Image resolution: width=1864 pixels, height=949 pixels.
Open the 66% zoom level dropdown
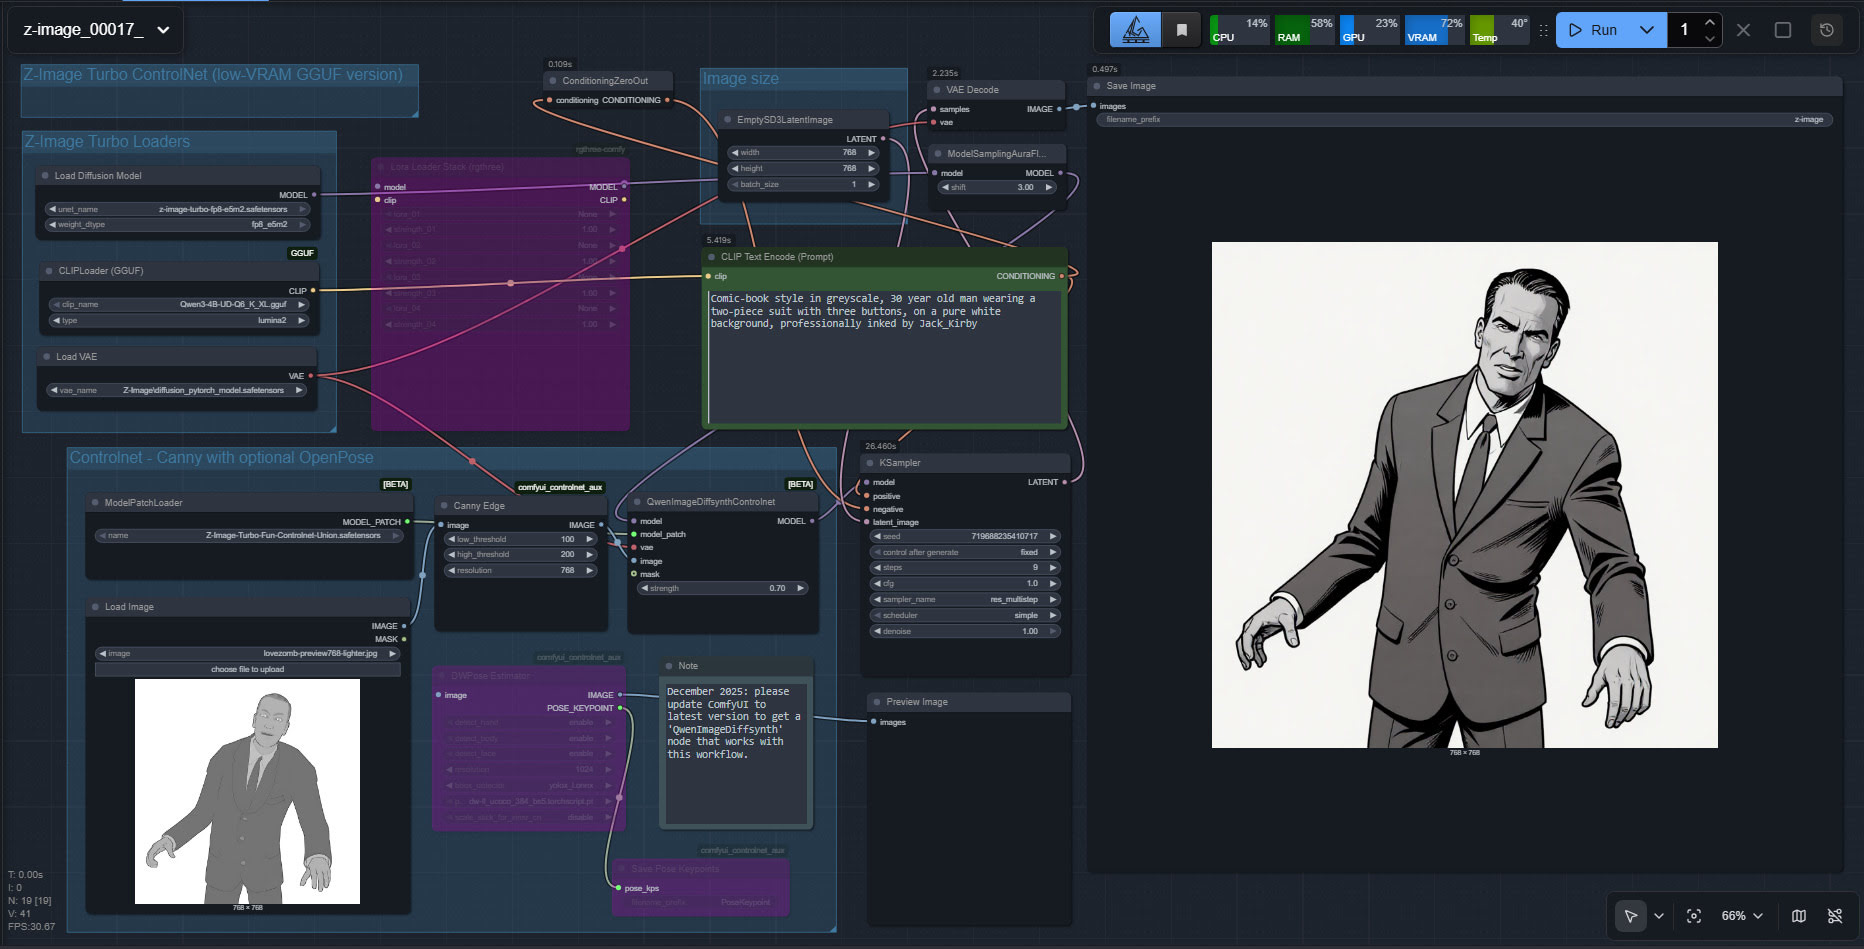coord(1742,916)
